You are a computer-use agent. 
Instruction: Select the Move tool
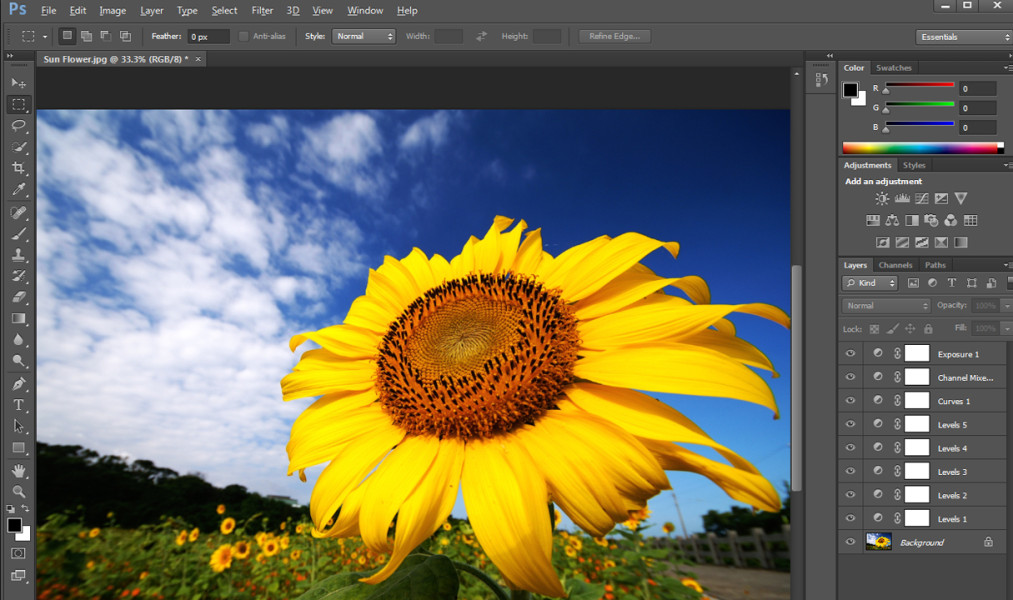coord(18,83)
